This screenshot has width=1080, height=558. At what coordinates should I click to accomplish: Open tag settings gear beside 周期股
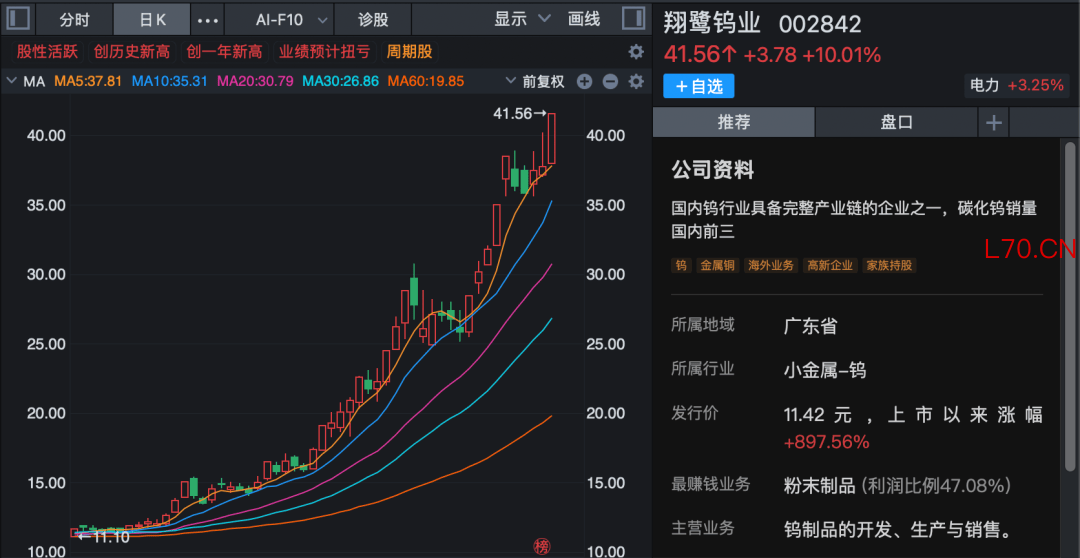[x=636, y=52]
